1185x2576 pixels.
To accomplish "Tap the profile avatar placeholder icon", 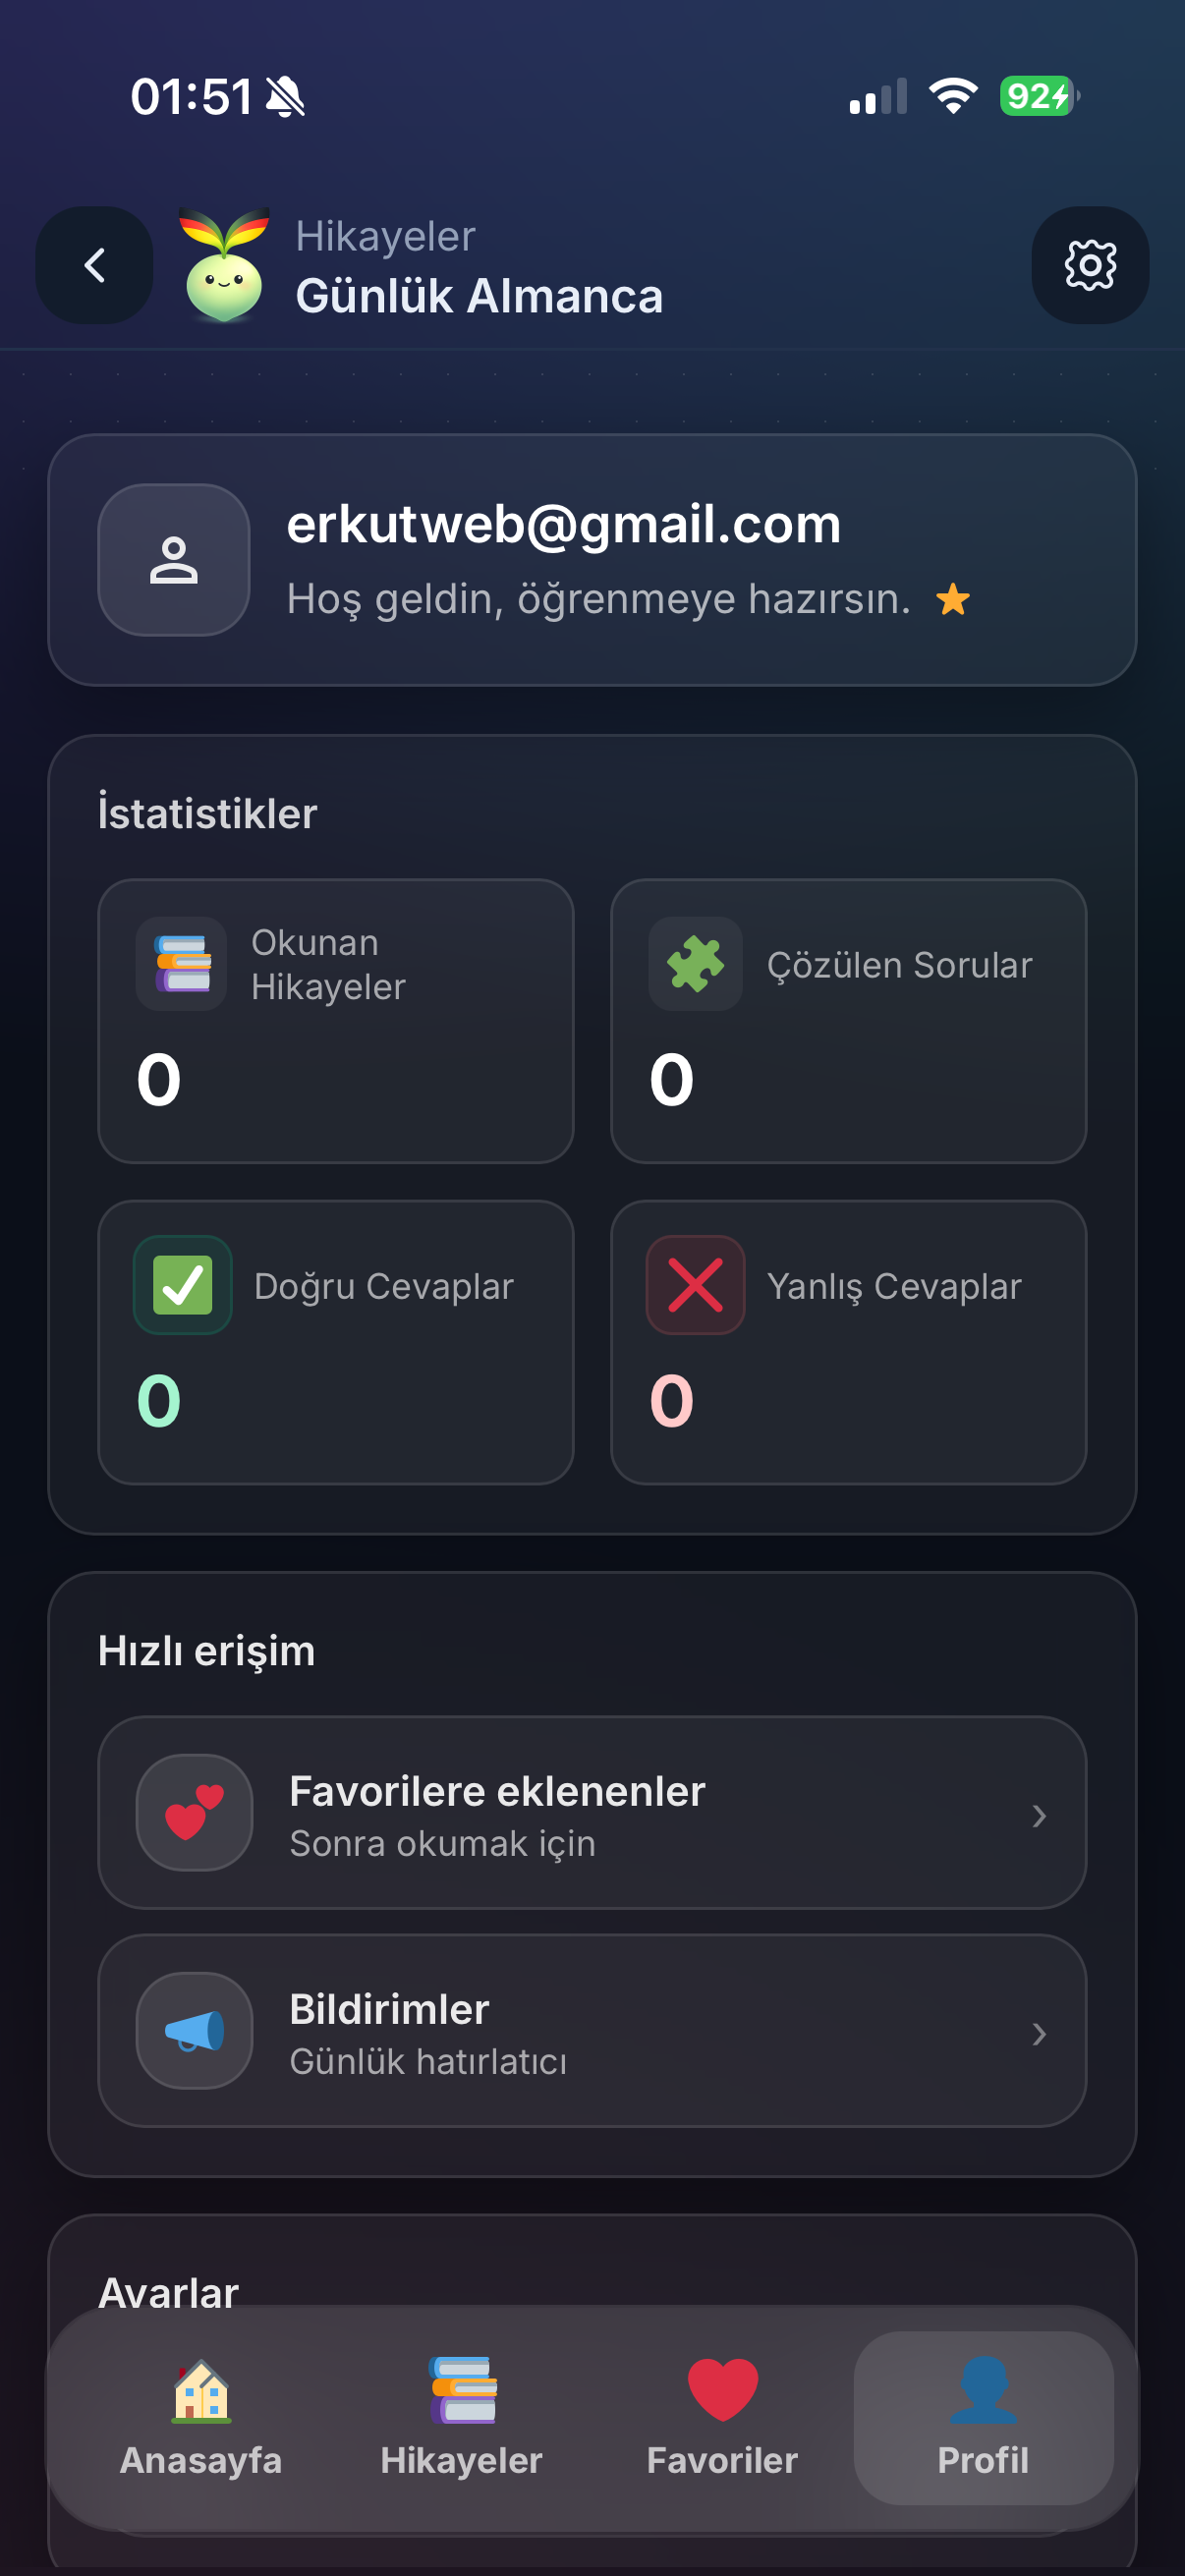I will pos(174,560).
